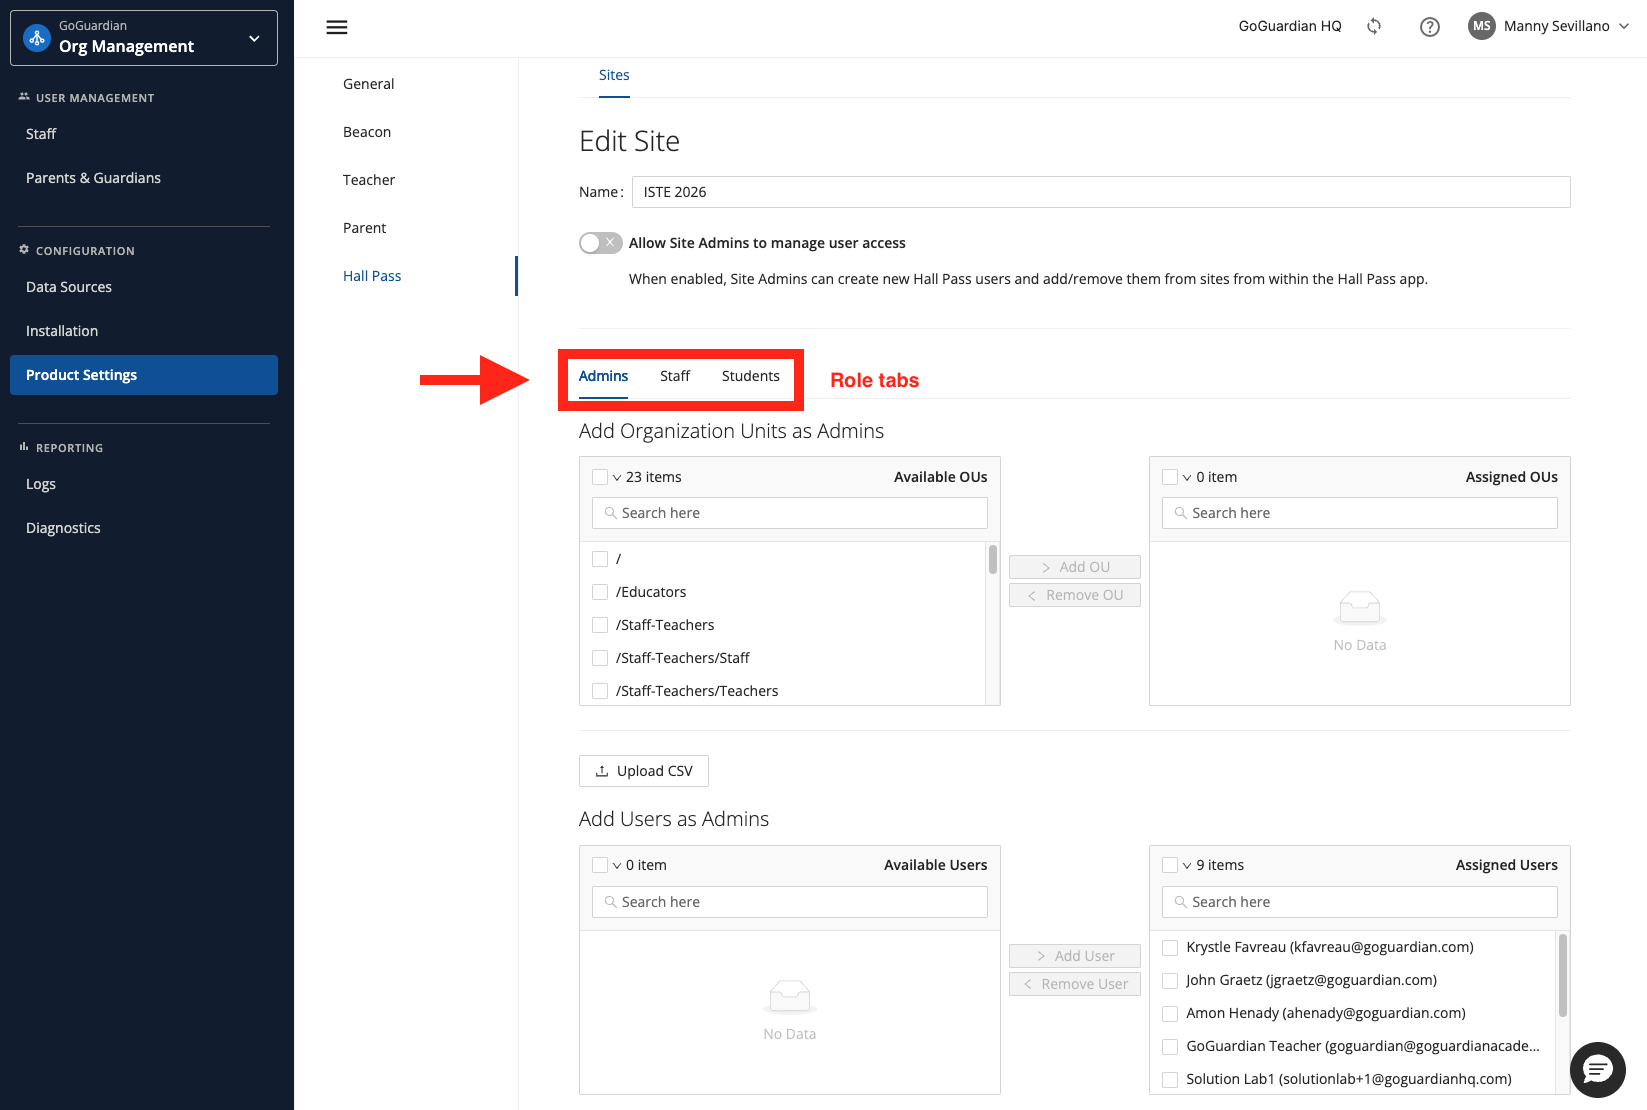Click the MS user avatar
The width and height of the screenshot is (1647, 1110).
[1482, 26]
